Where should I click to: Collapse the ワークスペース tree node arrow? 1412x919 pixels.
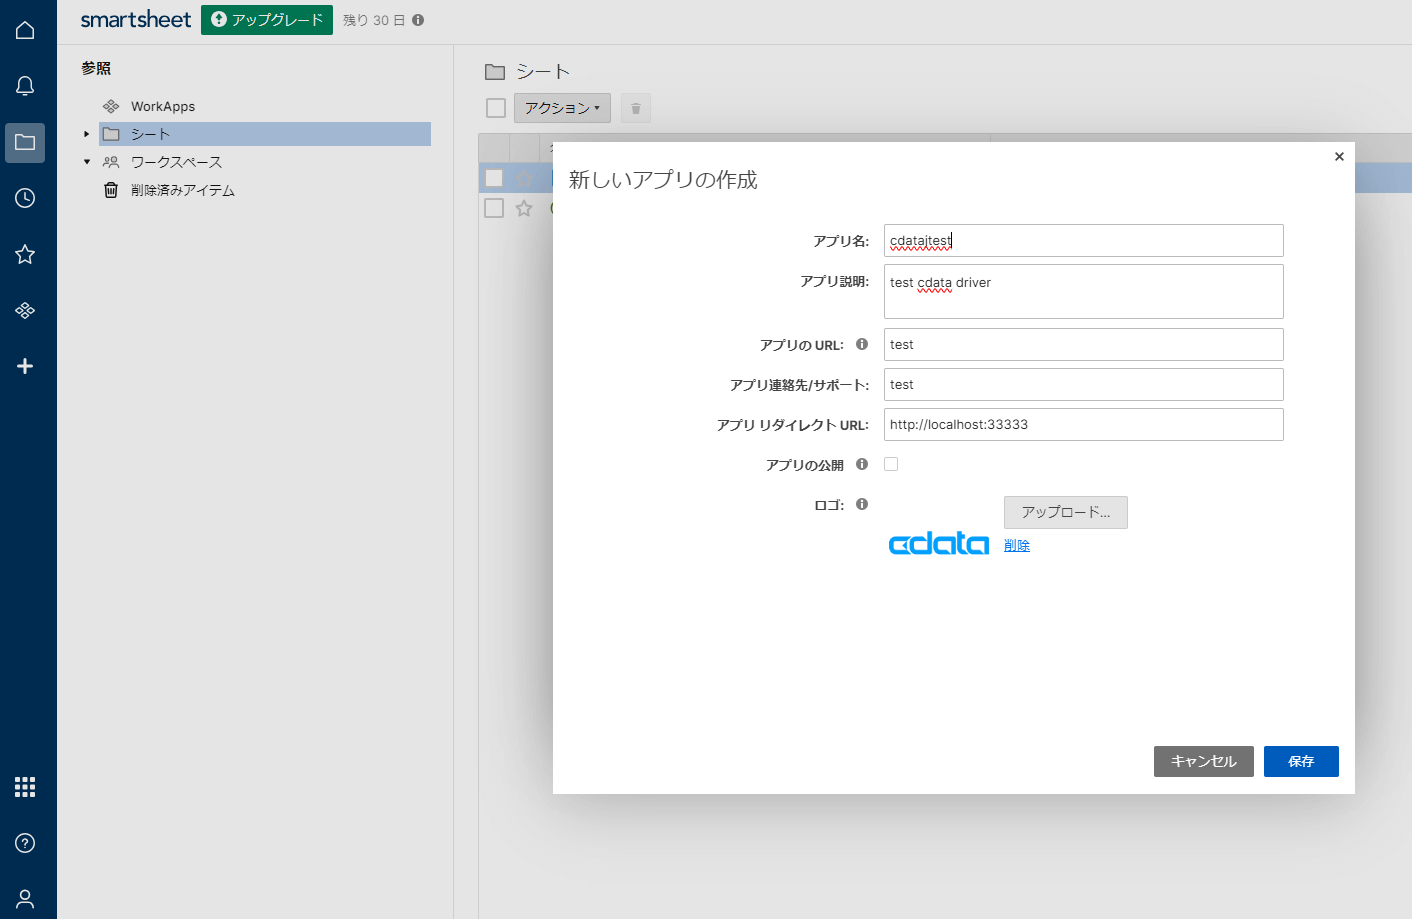[87, 162]
